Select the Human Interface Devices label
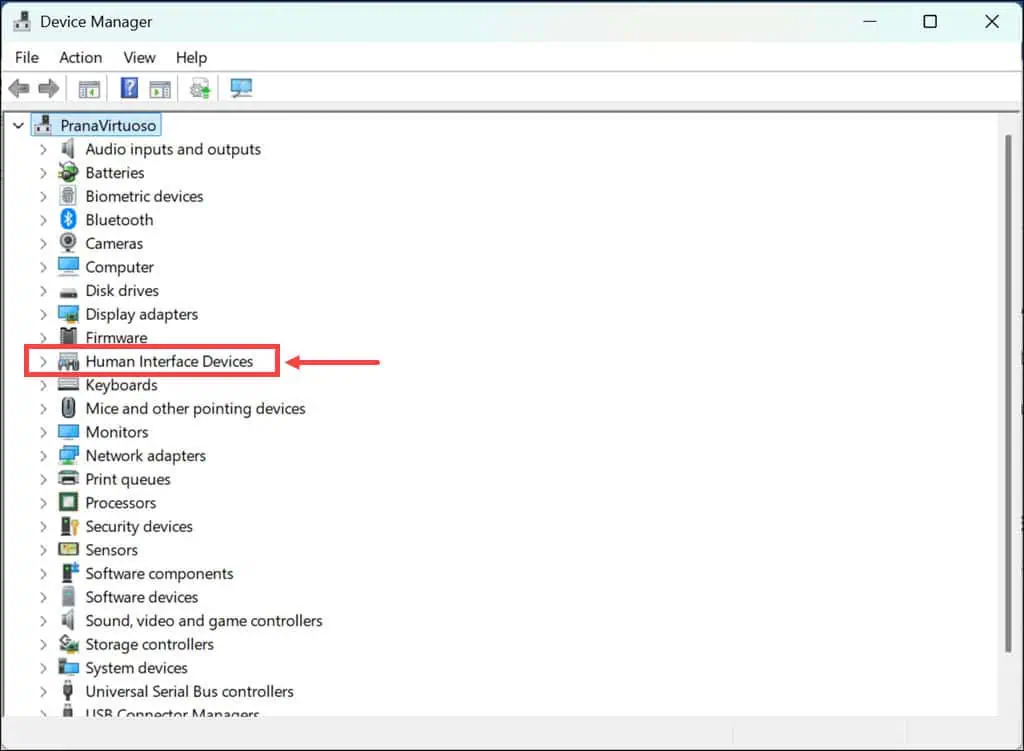This screenshot has height=751, width=1024. (x=169, y=361)
